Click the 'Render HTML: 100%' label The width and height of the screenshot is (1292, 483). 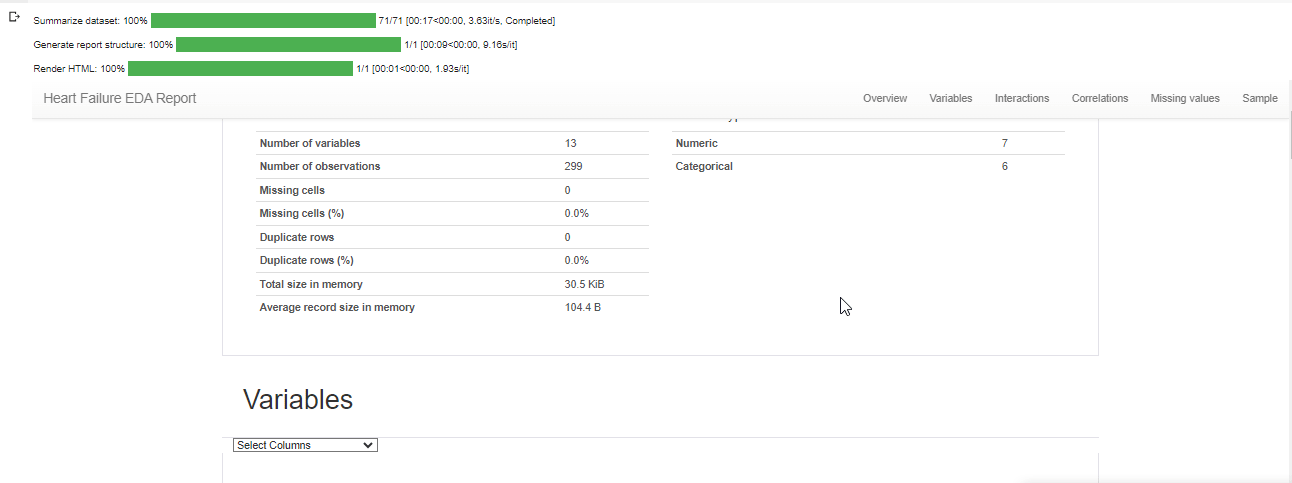tap(79, 69)
